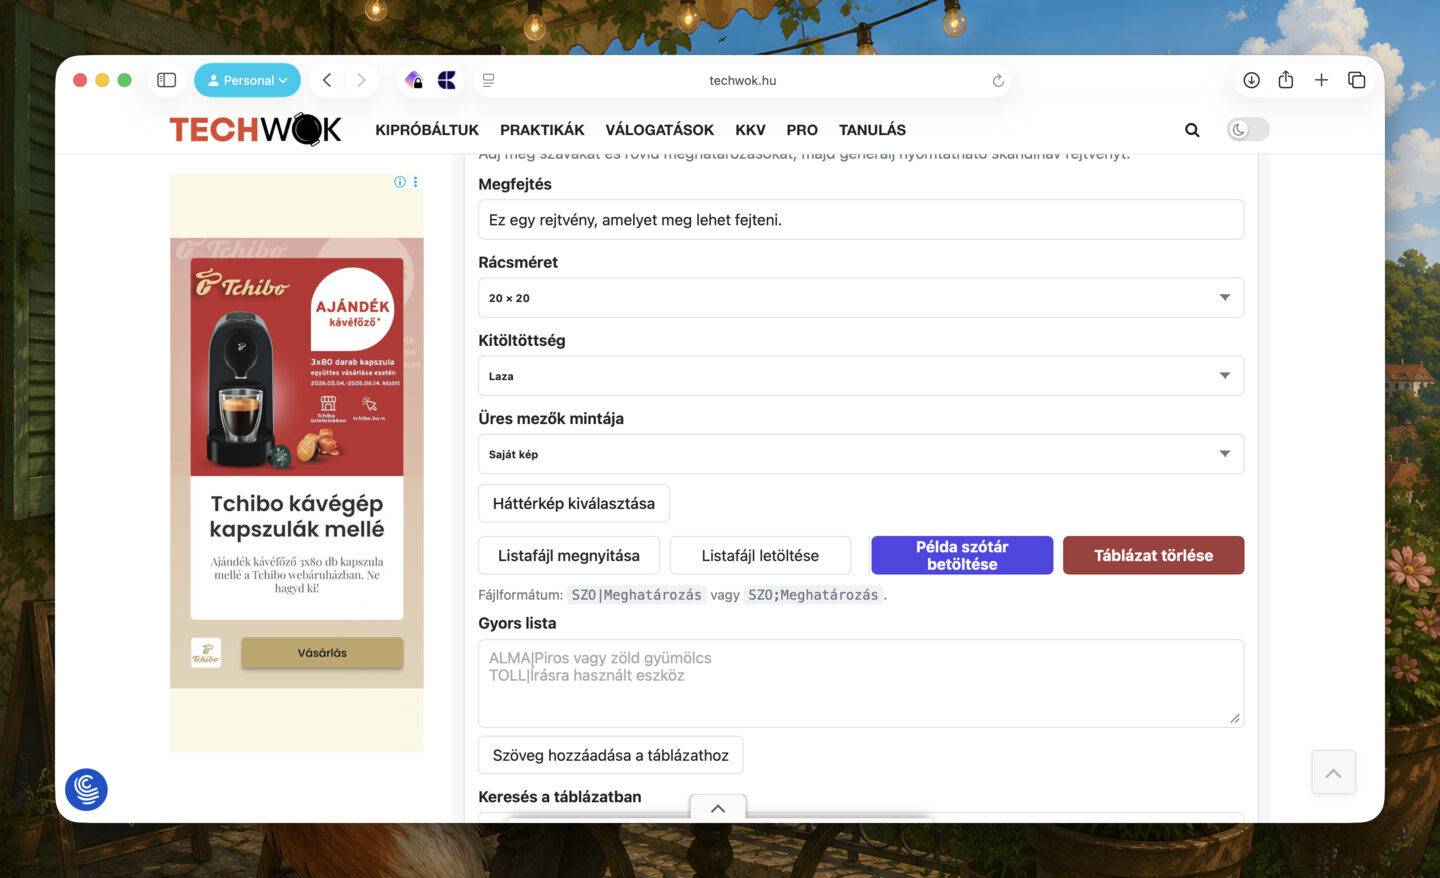Open the Kitöltöttség dropdown
The image size is (1440, 878).
pyautogui.click(x=861, y=376)
